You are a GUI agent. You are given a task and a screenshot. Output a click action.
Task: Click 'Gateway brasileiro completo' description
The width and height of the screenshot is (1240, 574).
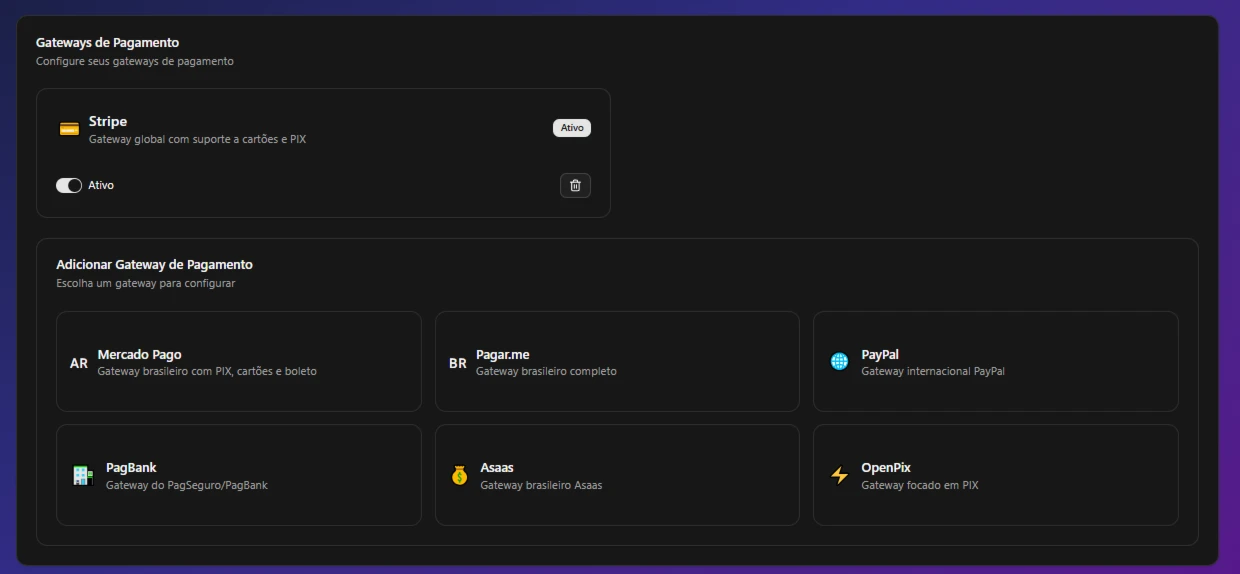click(x=546, y=371)
